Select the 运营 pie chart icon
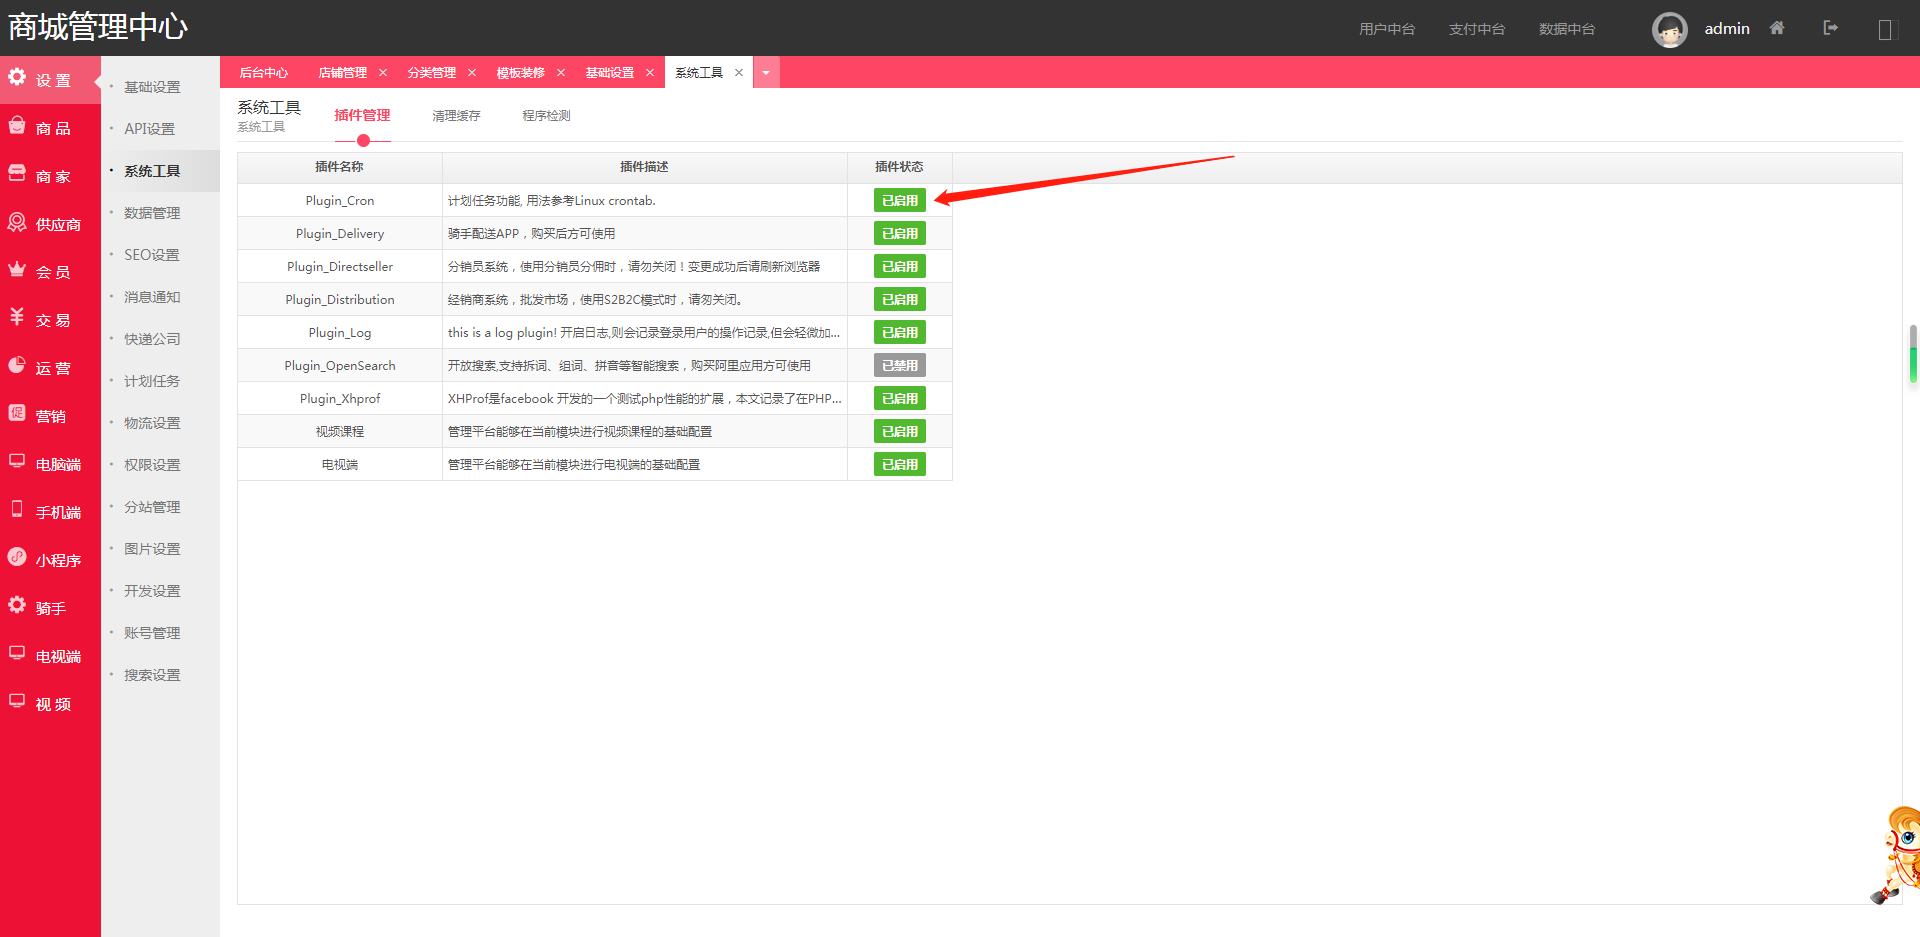 pyautogui.click(x=17, y=365)
